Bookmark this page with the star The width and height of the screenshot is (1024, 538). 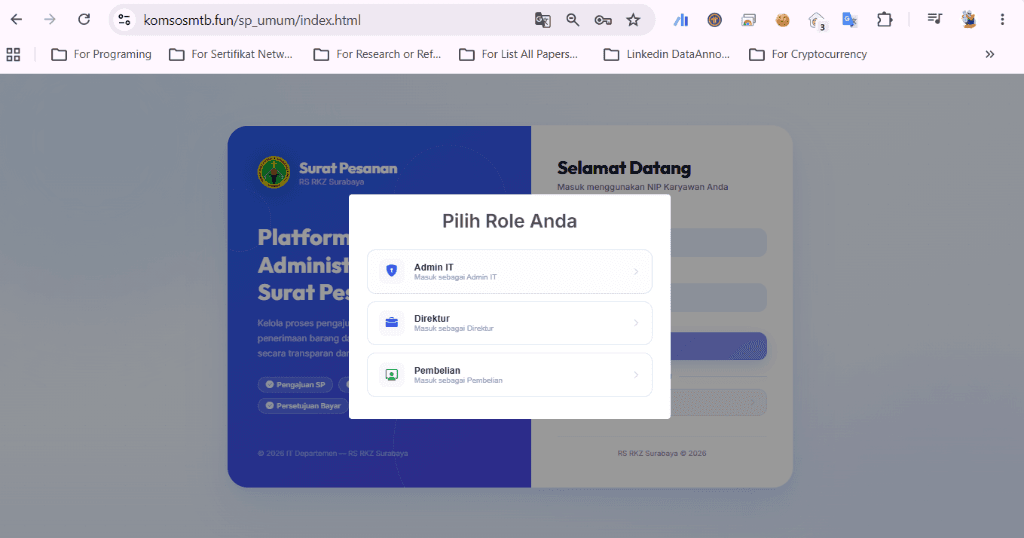tap(633, 20)
